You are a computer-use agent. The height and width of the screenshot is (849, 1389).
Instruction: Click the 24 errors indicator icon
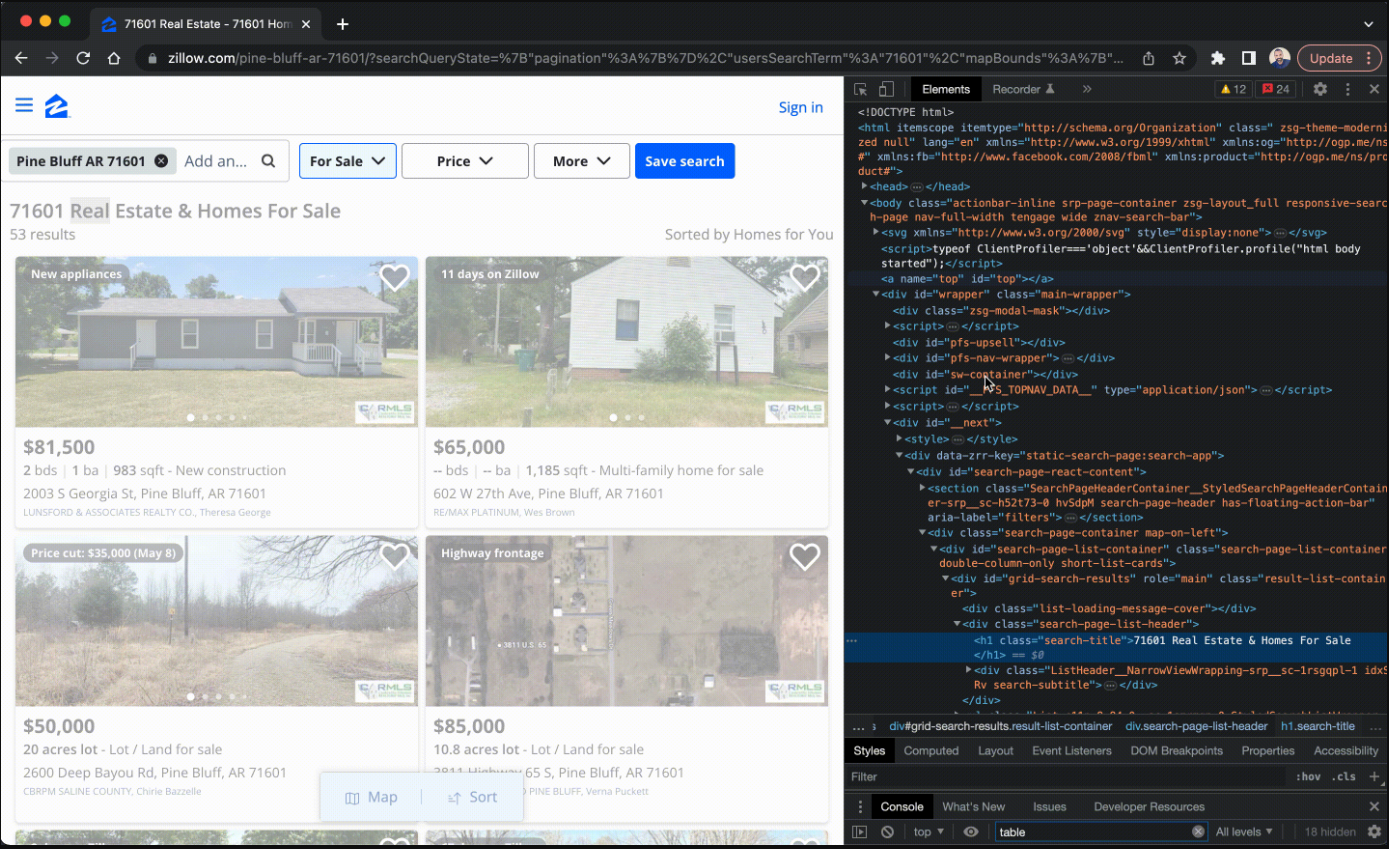pyautogui.click(x=1277, y=89)
